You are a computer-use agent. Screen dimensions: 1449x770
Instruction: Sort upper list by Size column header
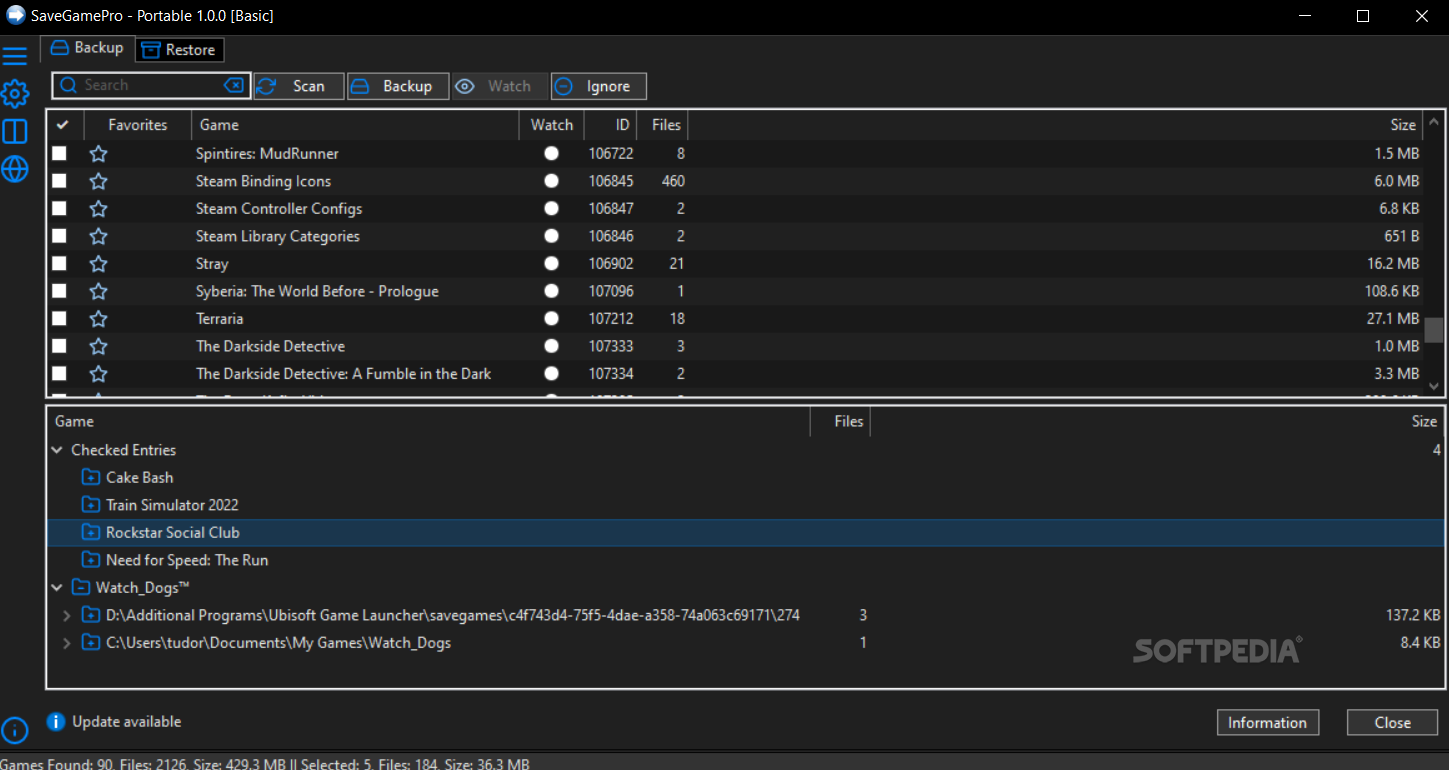tap(1054, 125)
